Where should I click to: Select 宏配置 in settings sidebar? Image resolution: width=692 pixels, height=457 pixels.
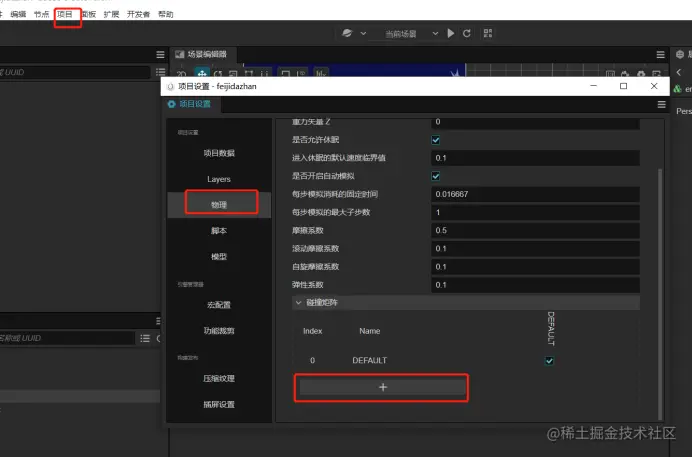click(x=219, y=305)
